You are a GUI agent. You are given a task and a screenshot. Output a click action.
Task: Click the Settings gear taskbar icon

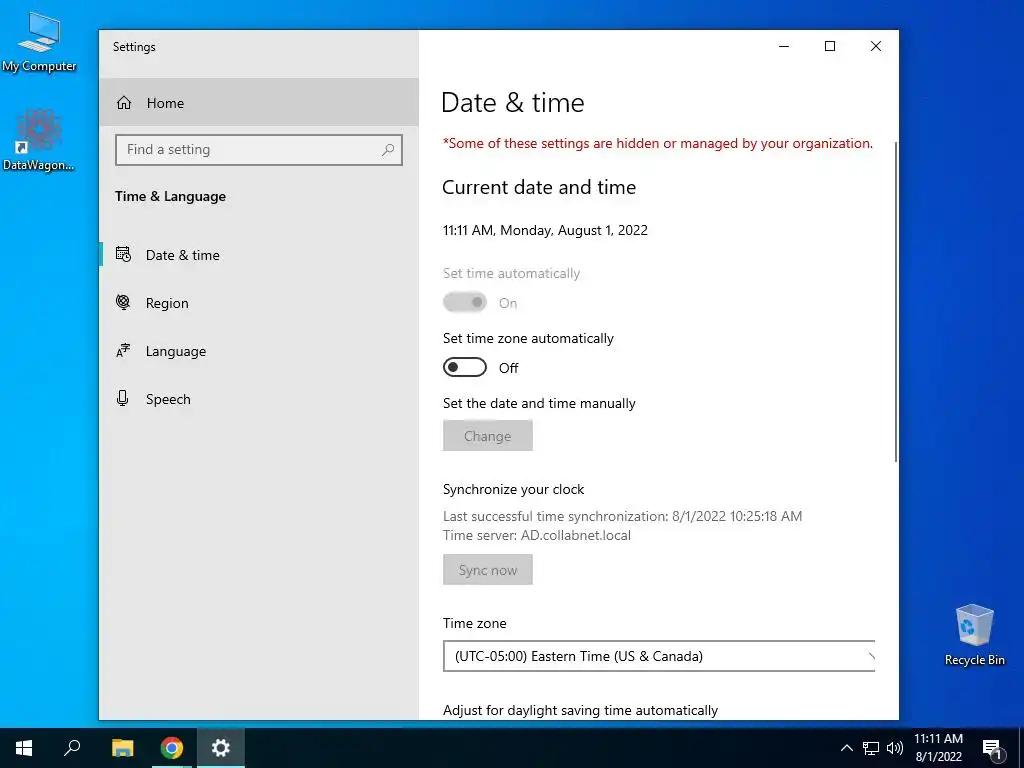pos(221,748)
